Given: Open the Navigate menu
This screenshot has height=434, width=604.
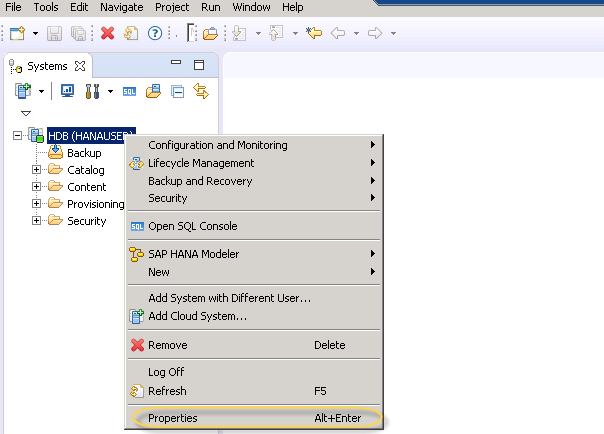Looking at the screenshot, I should point(122,7).
